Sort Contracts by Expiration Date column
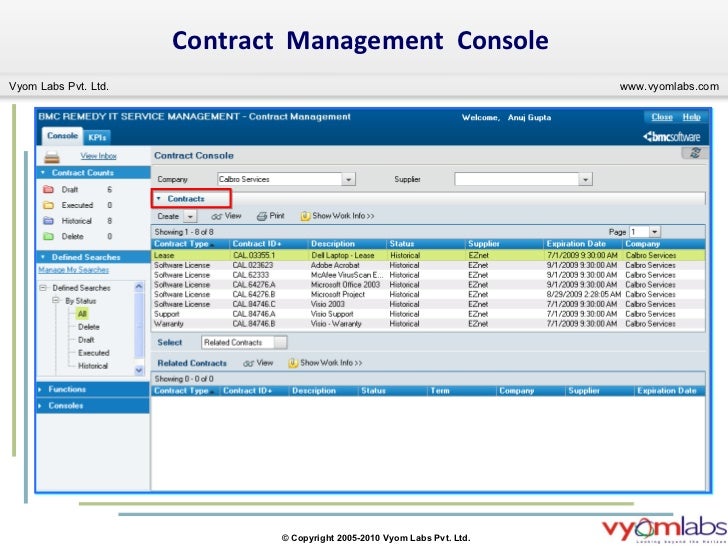 [582, 244]
